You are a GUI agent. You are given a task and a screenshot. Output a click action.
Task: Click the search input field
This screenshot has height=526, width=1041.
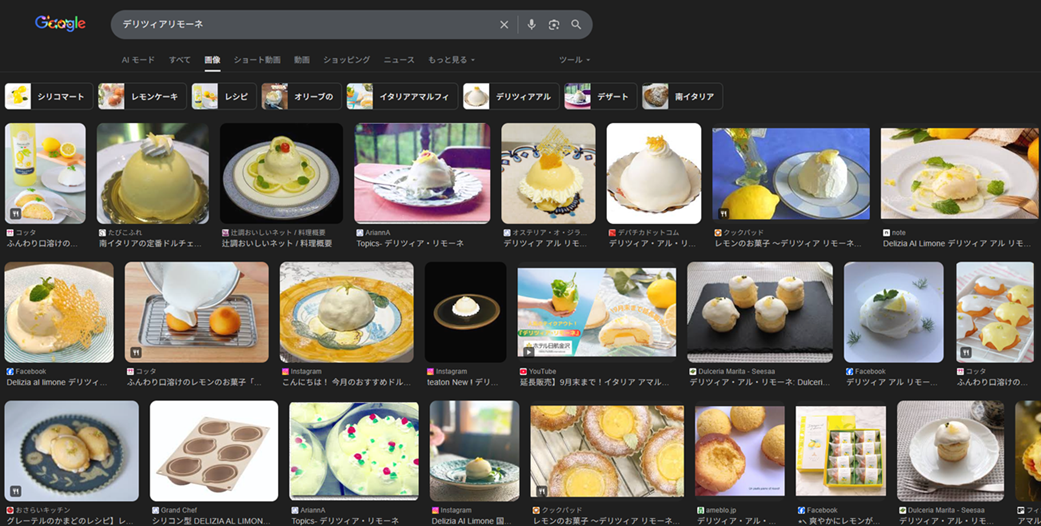pos(300,25)
